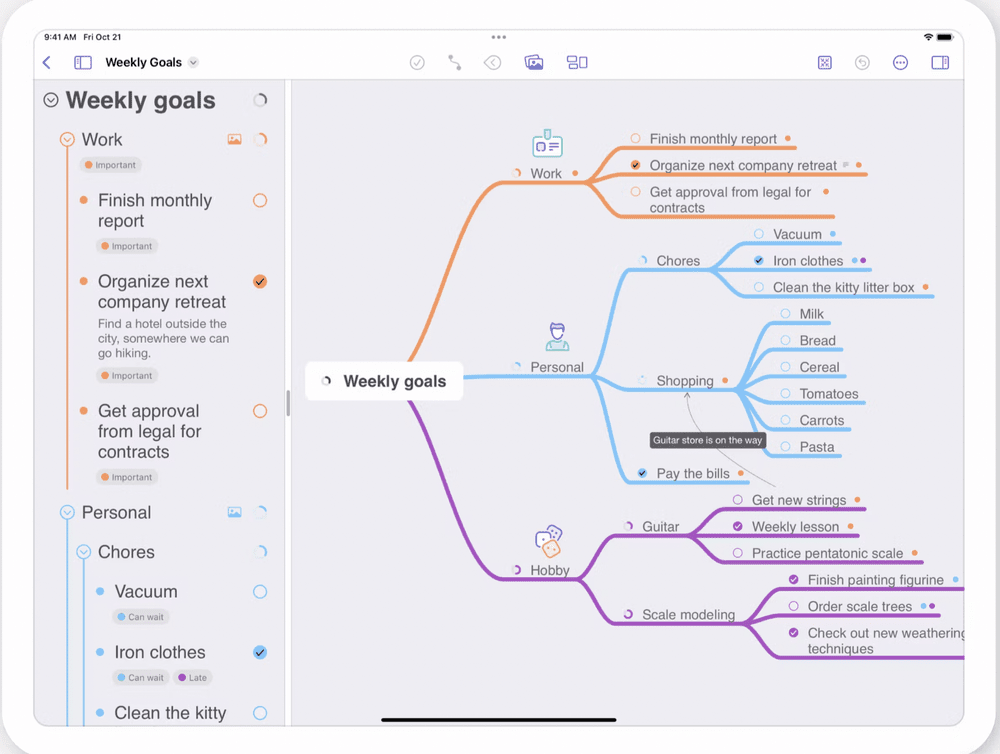Open the image gallery toolbar icon
Viewport: 1000px width, 754px height.
coord(534,62)
